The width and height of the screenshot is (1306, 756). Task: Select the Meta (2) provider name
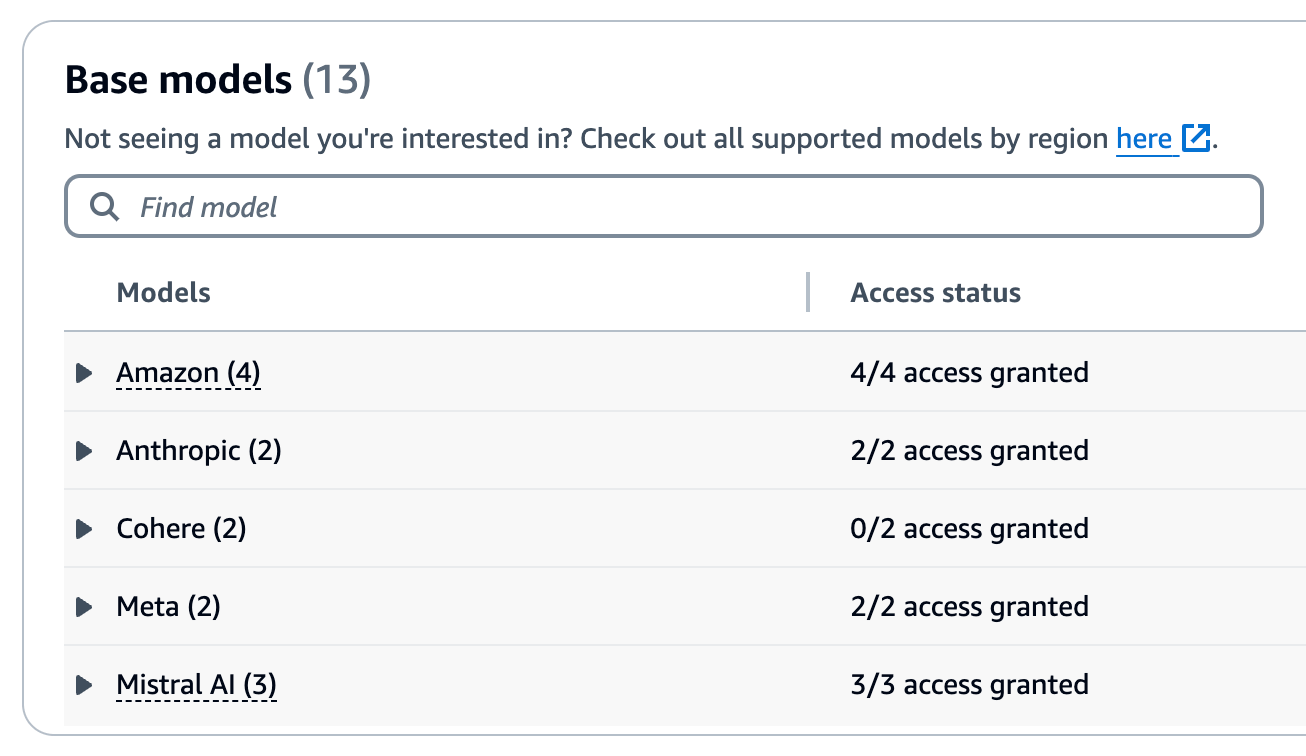[168, 607]
